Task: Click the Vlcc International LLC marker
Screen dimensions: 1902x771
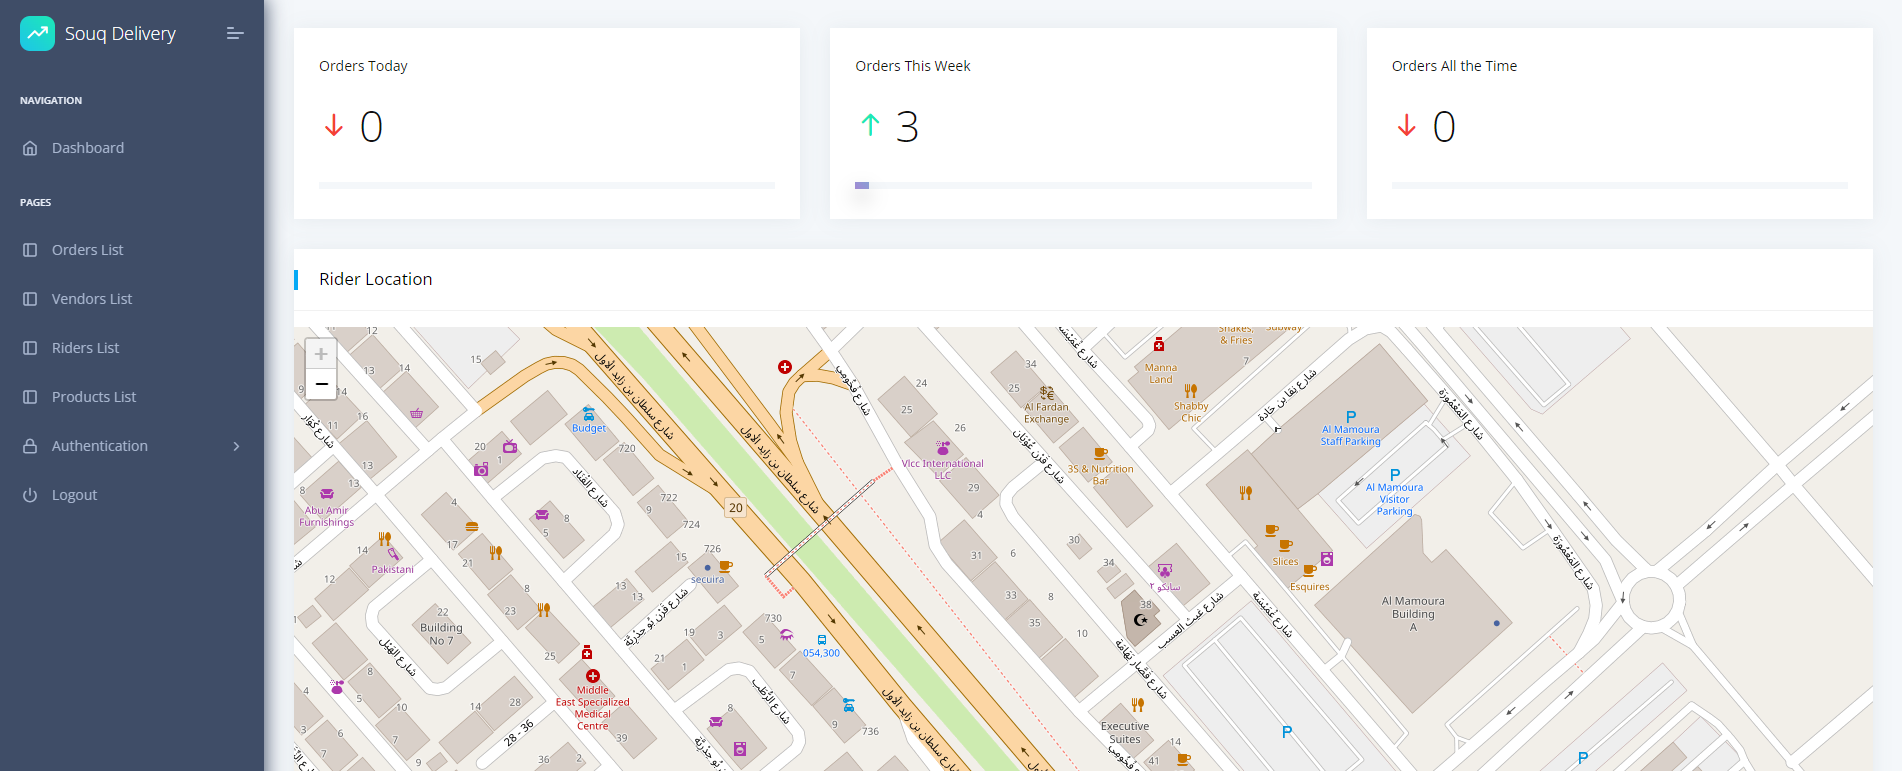Action: click(x=943, y=448)
